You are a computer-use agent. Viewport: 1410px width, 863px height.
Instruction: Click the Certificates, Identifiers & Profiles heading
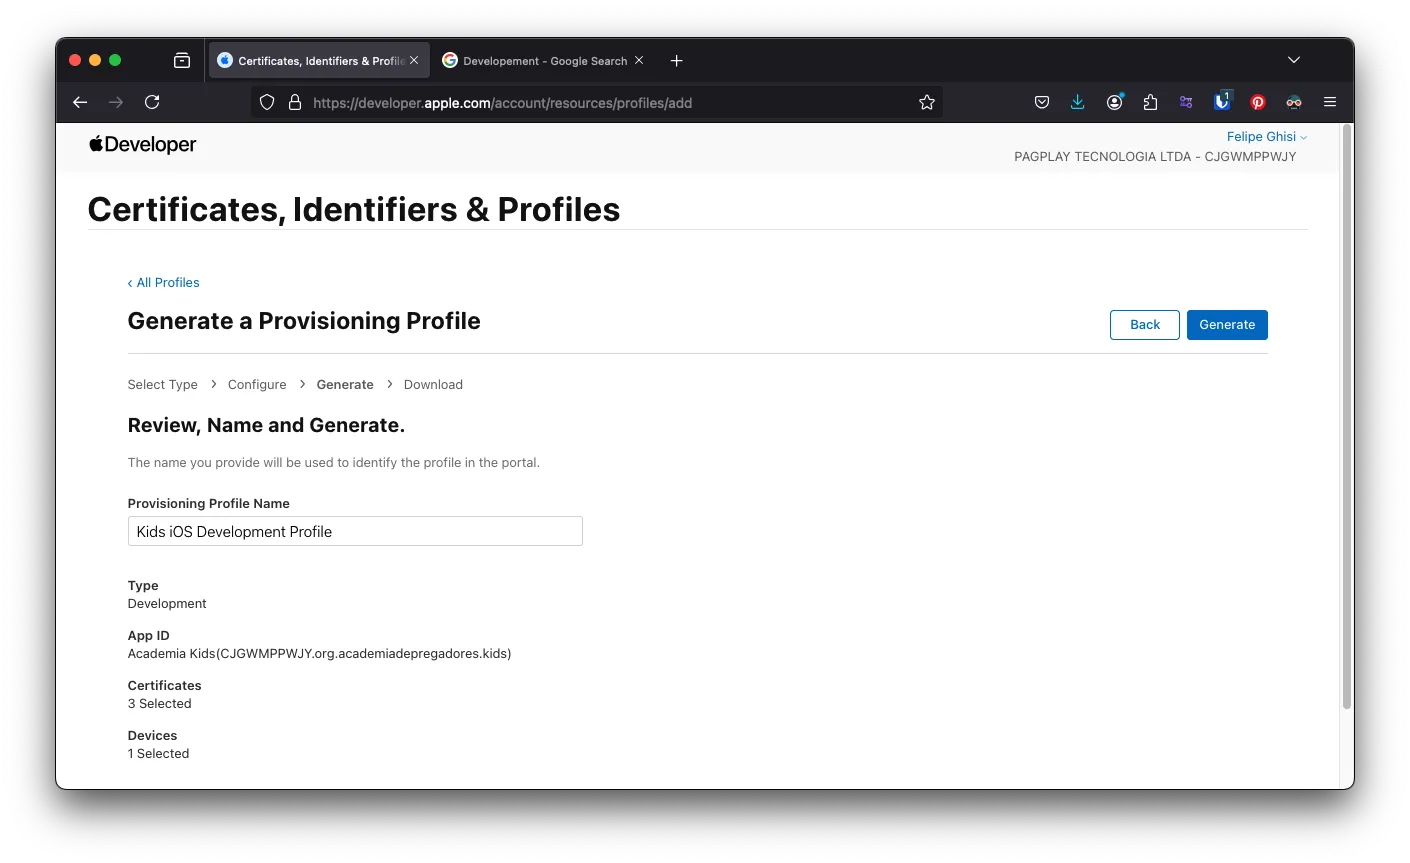pyautogui.click(x=354, y=209)
